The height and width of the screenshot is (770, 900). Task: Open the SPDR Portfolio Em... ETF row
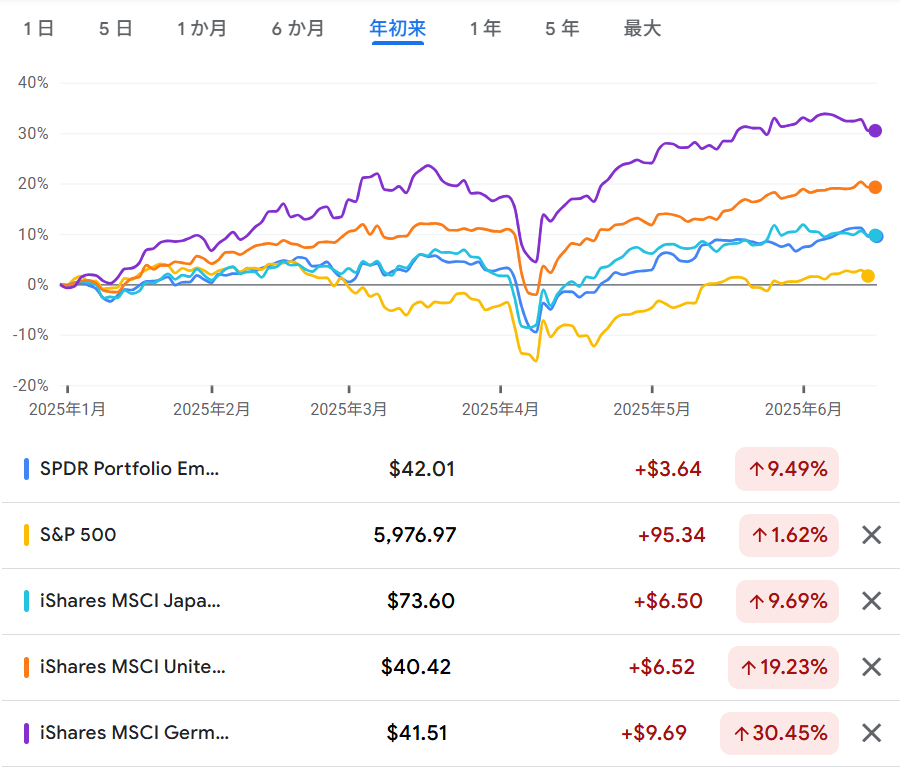[x=129, y=469]
